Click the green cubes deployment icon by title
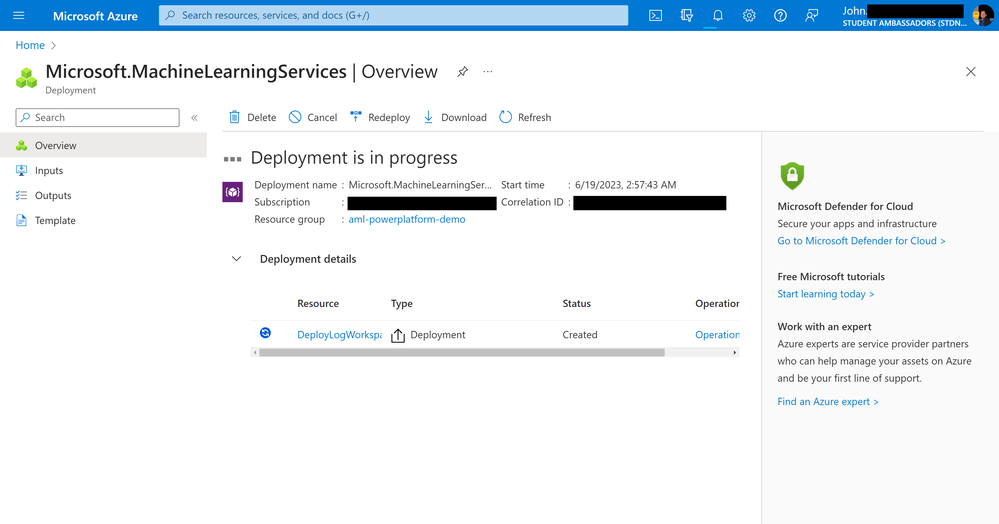Image resolution: width=999 pixels, height=524 pixels. [26, 78]
